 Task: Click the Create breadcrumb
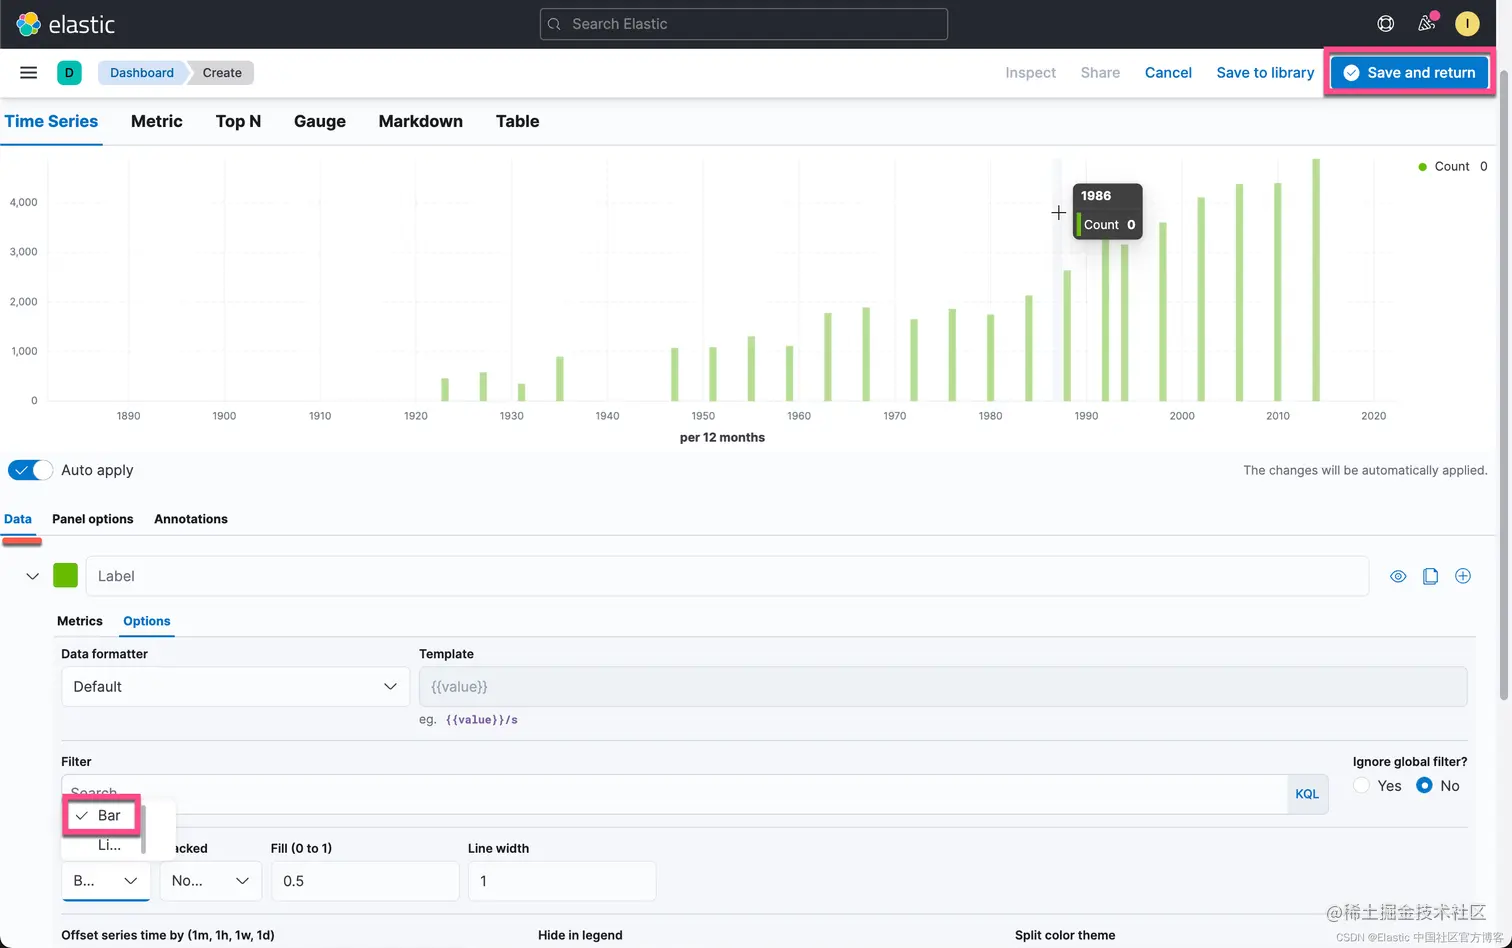[222, 72]
